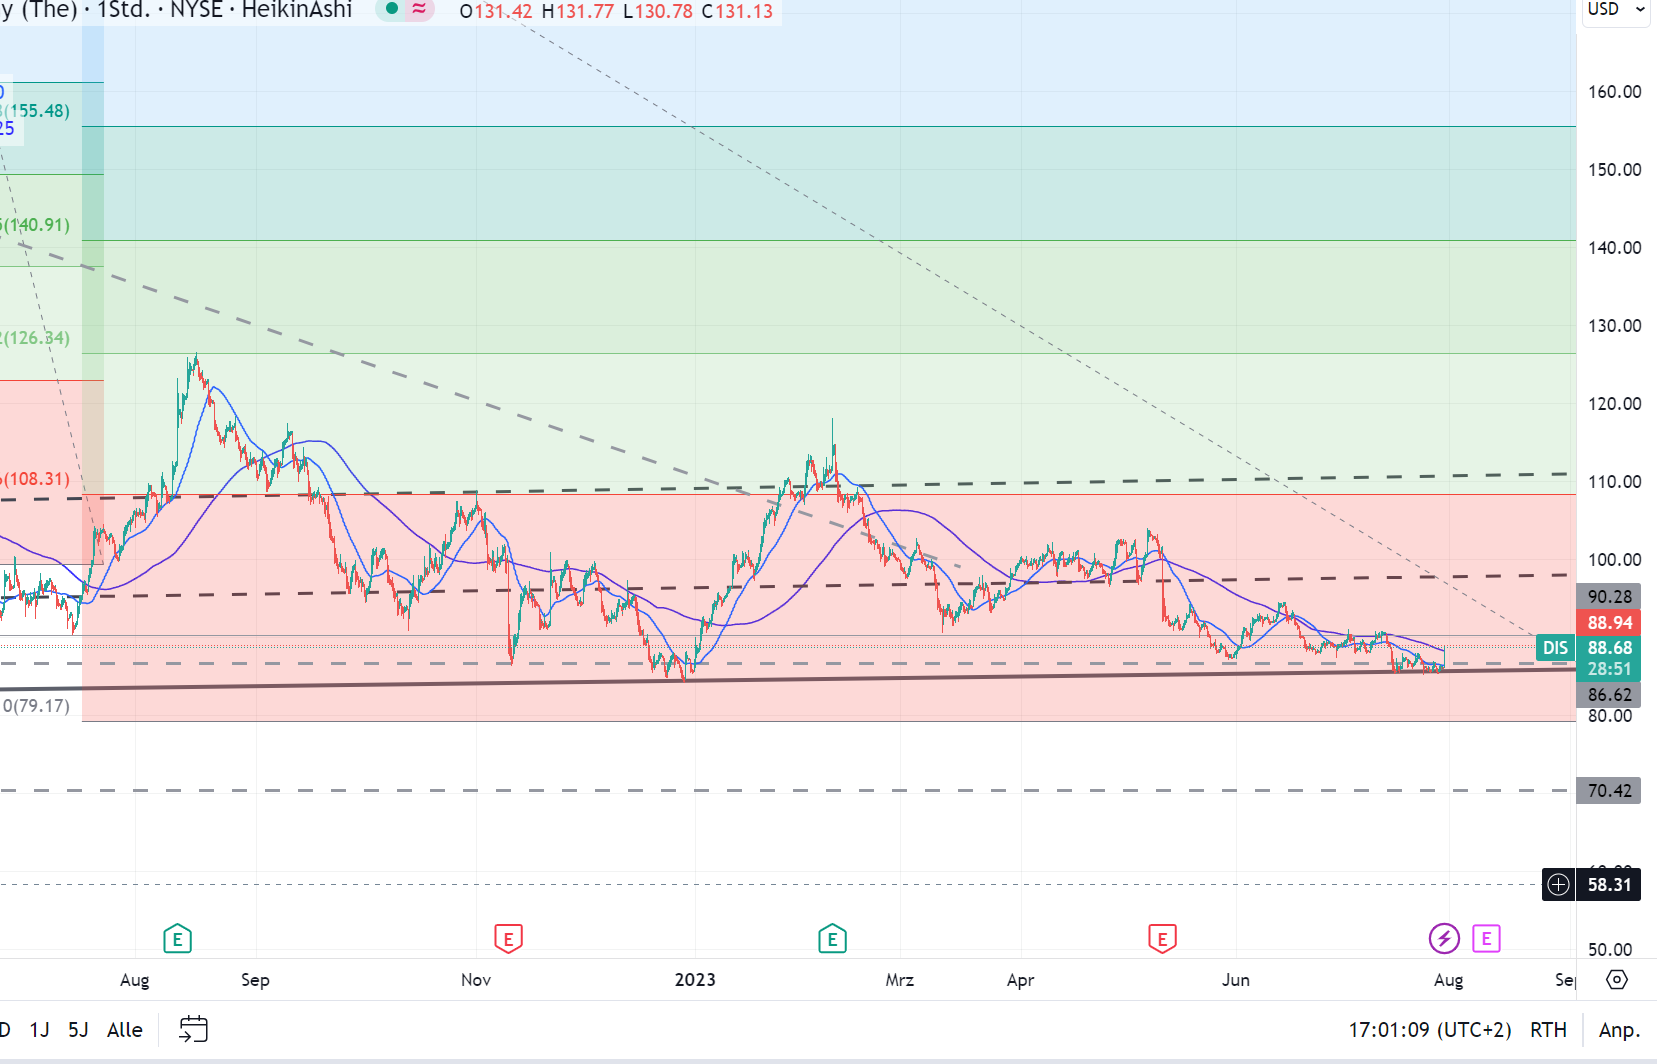The image size is (1657, 1064).
Task: Open the green earnings marker near Aug 2022
Action: tap(177, 939)
